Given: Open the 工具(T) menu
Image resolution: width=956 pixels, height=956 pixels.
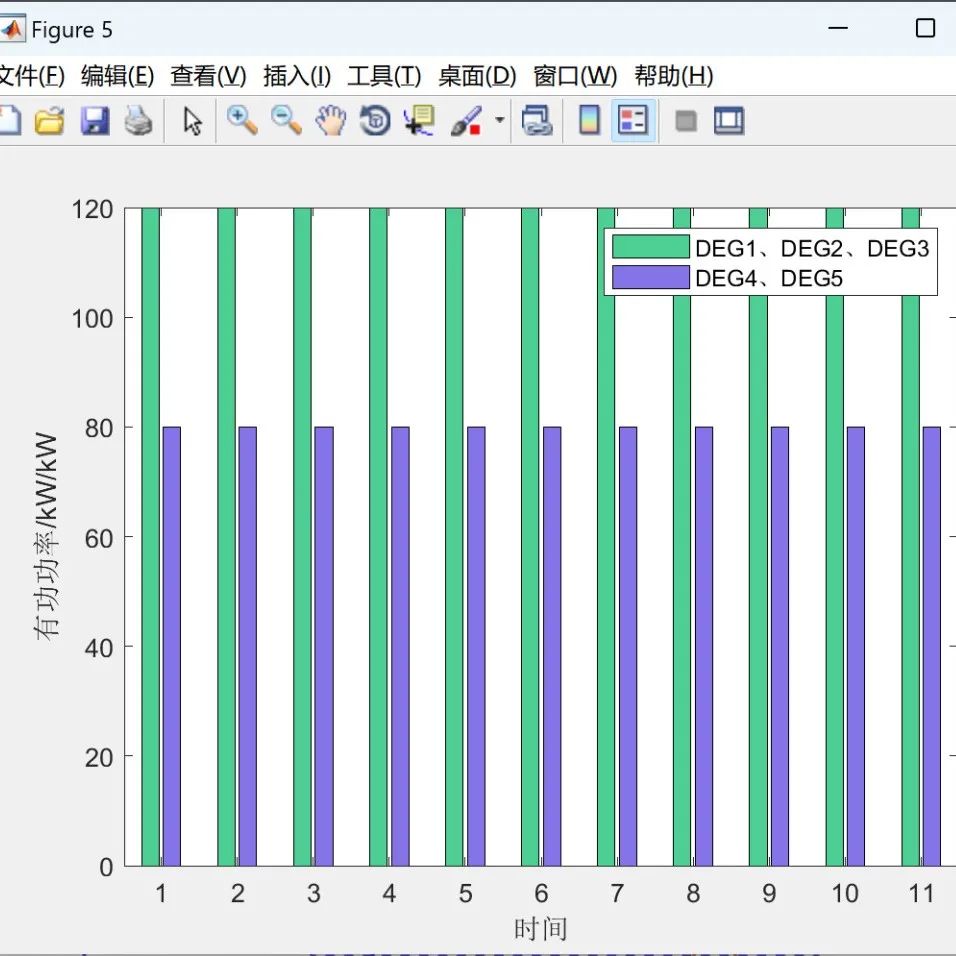Looking at the screenshot, I should [x=384, y=76].
